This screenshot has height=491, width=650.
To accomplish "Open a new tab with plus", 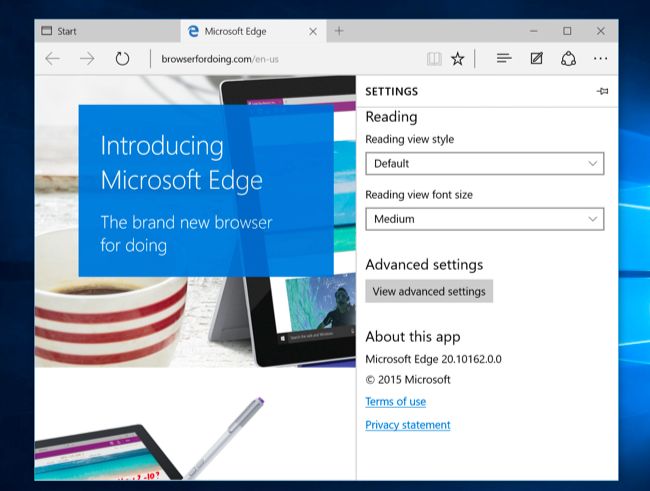I will [339, 31].
